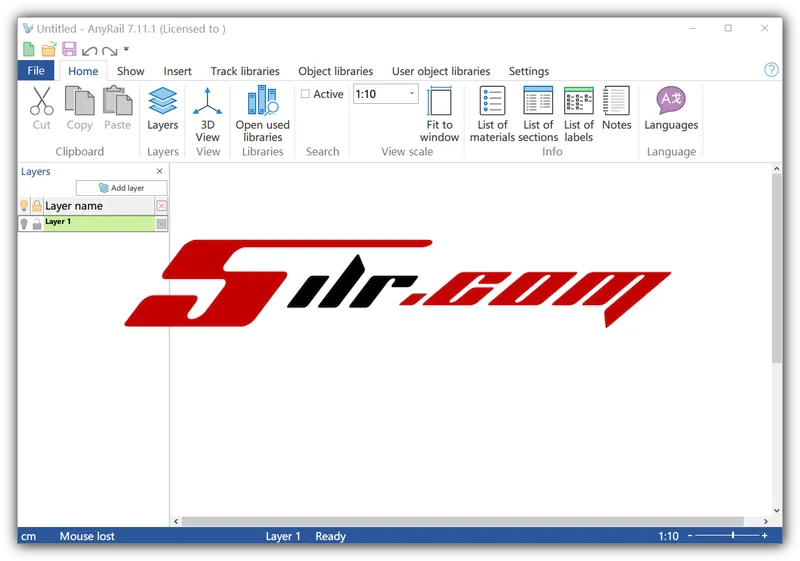Image resolution: width=800 pixels, height=561 pixels.
Task: Expand the quick access toolbar customize arrow
Action: 126,49
